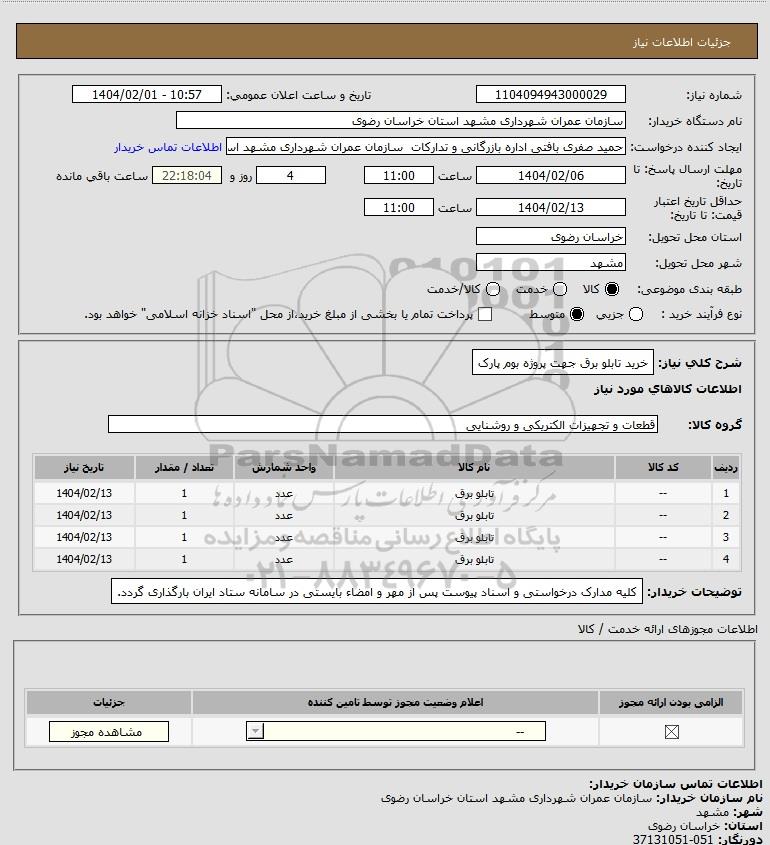Image resolution: width=770 pixels, height=845 pixels.
Task: Click the ردیف column header
Action: click(726, 467)
